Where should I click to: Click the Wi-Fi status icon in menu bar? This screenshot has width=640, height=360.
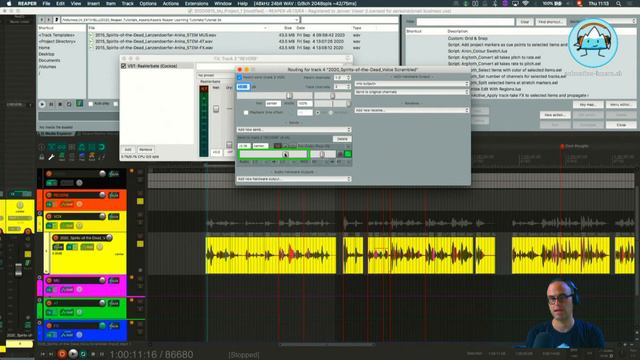tap(526, 3)
